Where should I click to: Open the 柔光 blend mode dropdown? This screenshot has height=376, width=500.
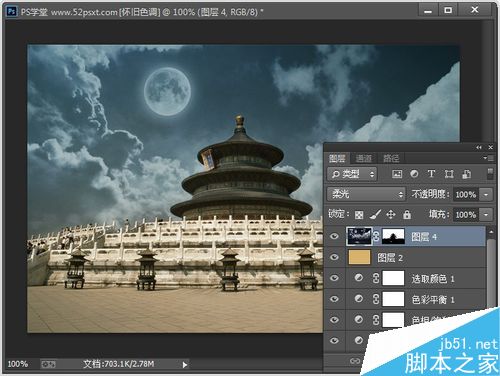point(366,194)
